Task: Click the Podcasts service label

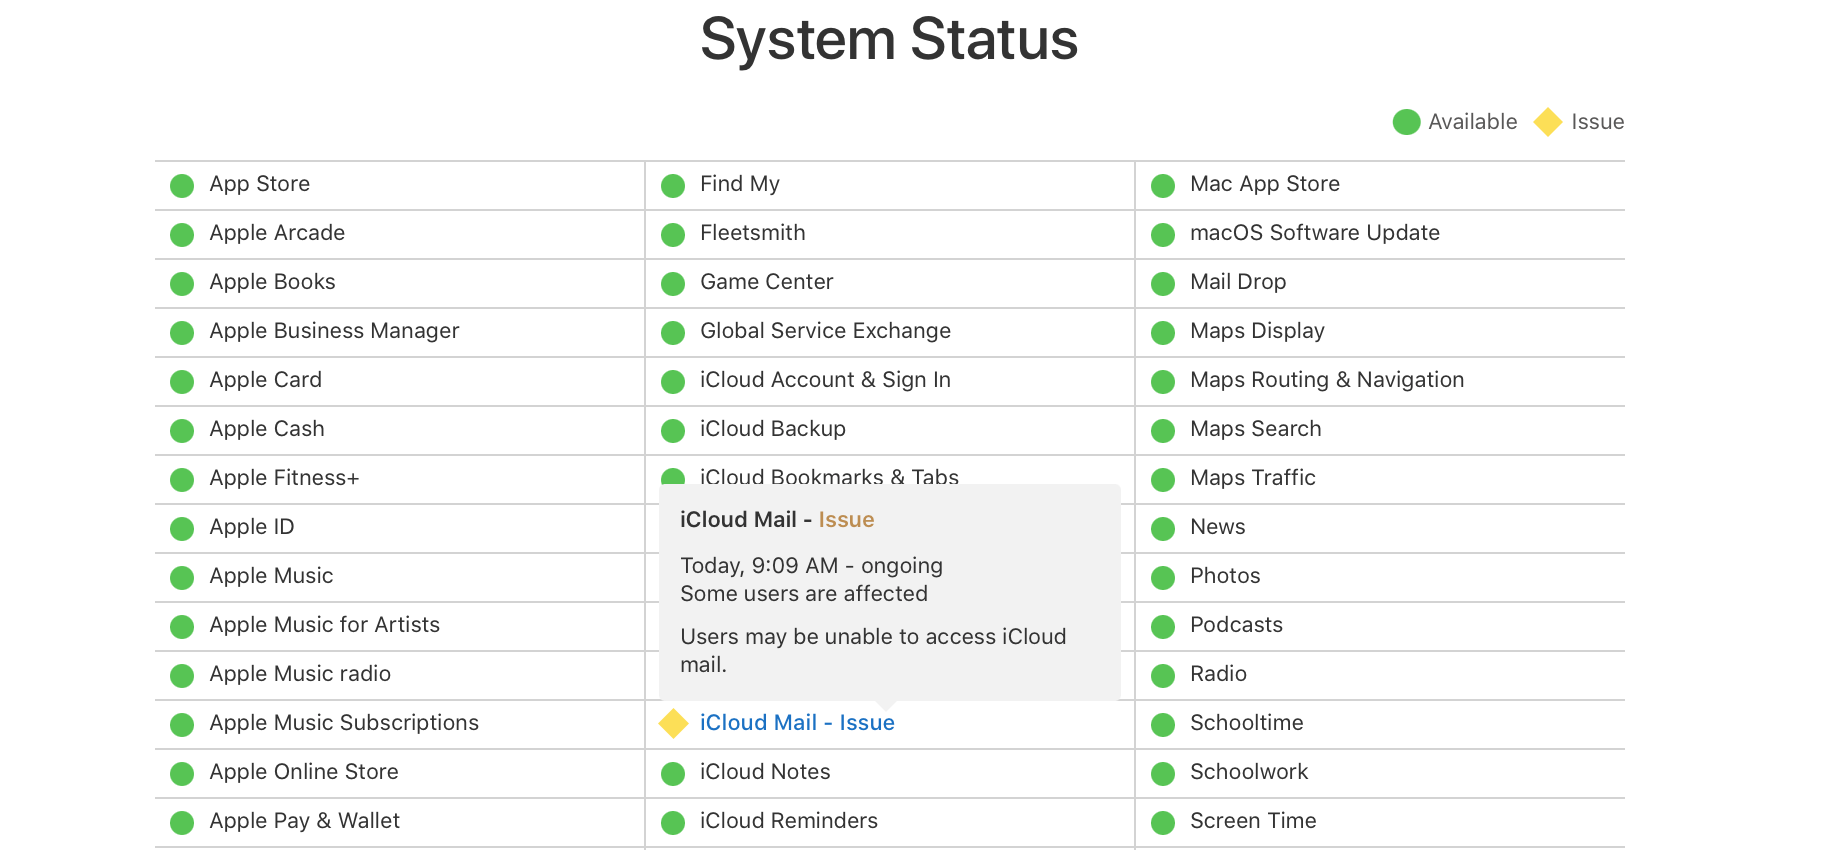Action: tap(1236, 625)
